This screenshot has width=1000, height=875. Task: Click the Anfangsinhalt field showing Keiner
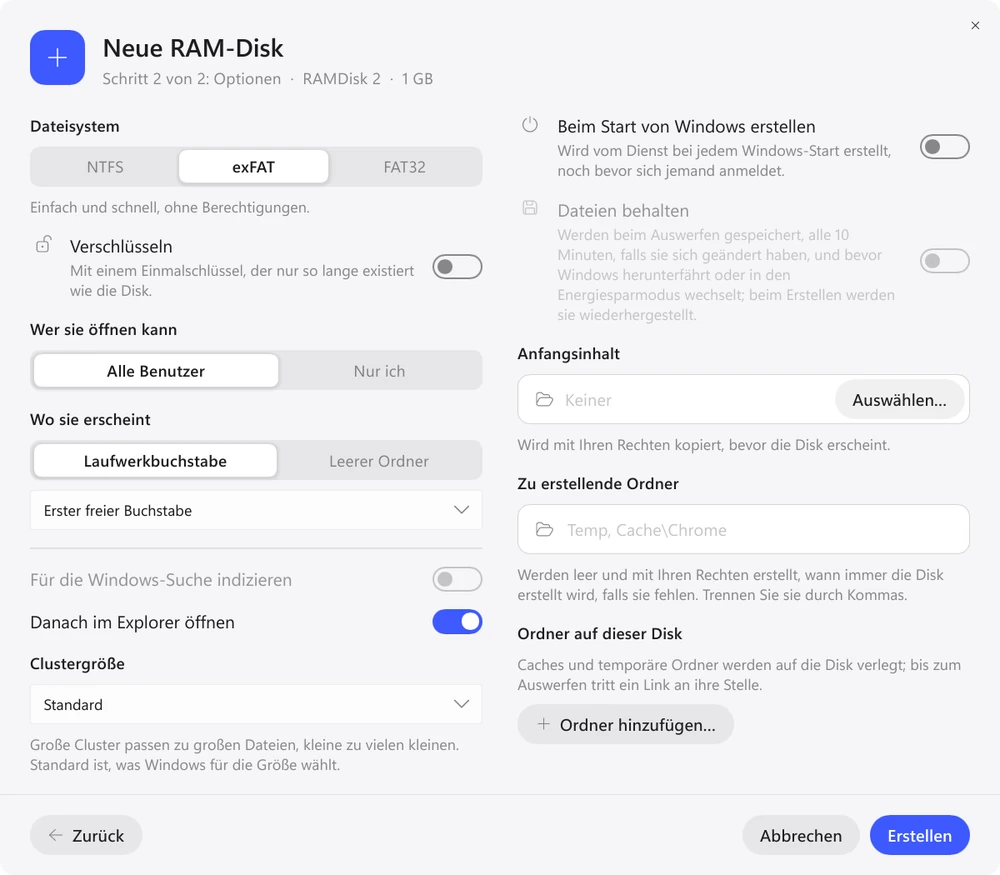pyautogui.click(x=744, y=399)
